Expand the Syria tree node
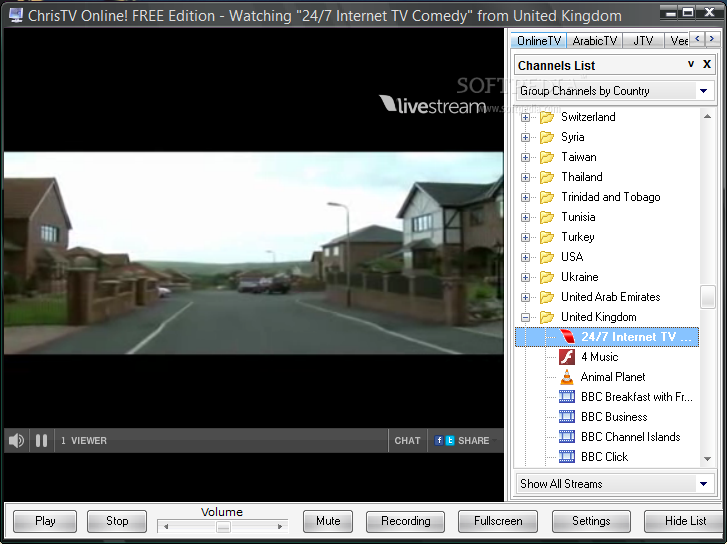727x544 pixels. [x=525, y=137]
